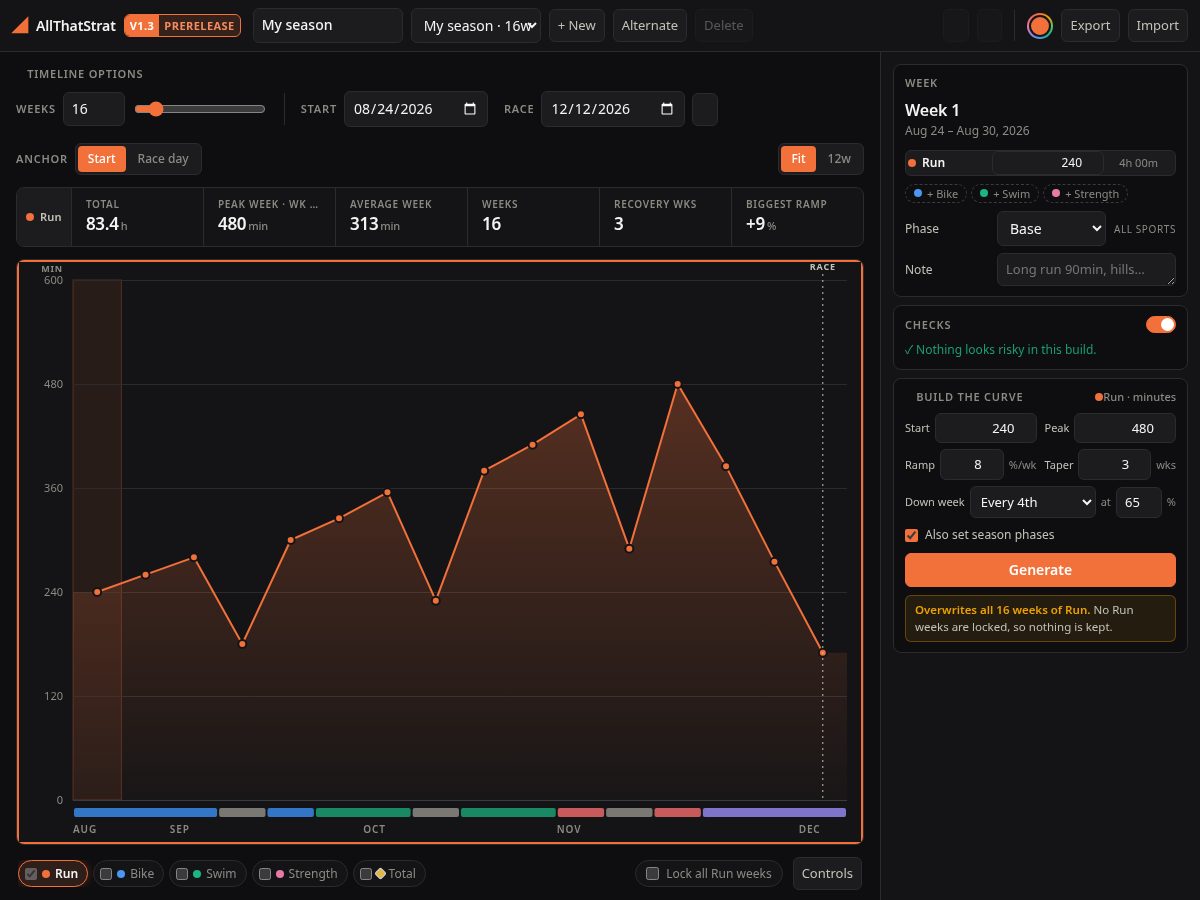Click the + New plan button
Viewport: 1200px width, 900px height.
(x=577, y=26)
